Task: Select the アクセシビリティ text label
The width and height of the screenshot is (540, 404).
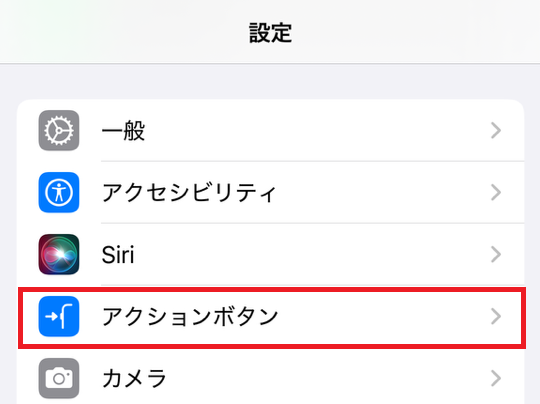Action: [x=189, y=193]
